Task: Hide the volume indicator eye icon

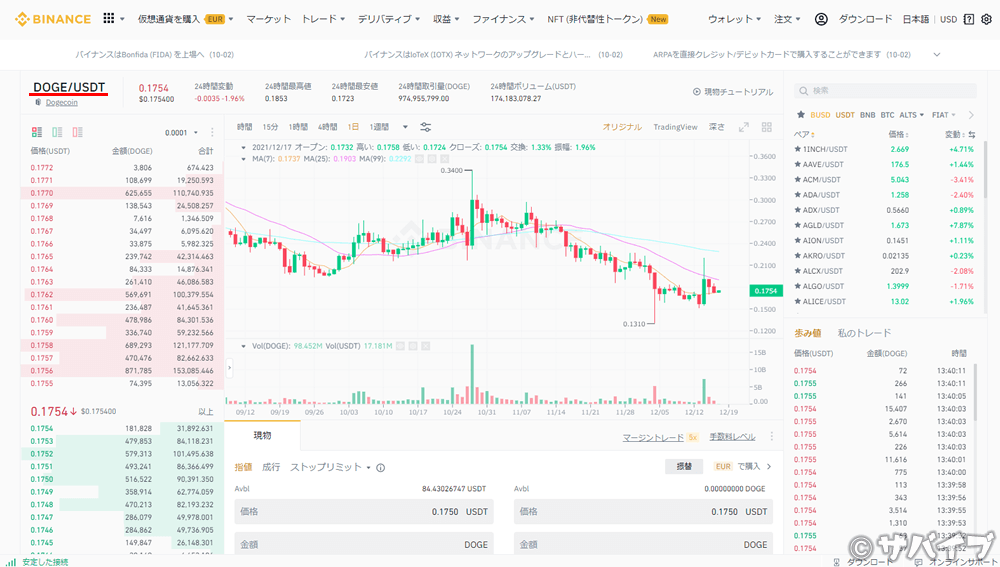Action: 400,346
